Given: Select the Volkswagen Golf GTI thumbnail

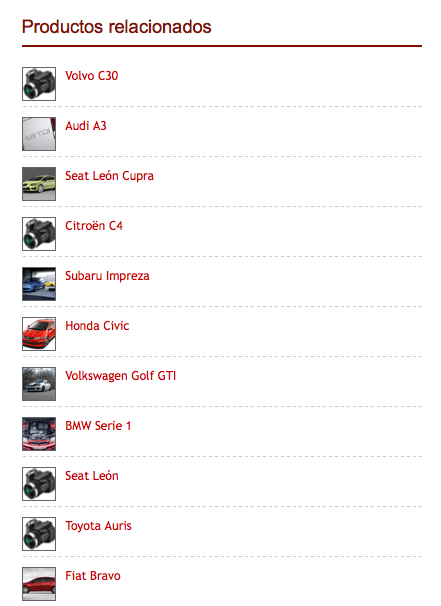Looking at the screenshot, I should point(39,384).
